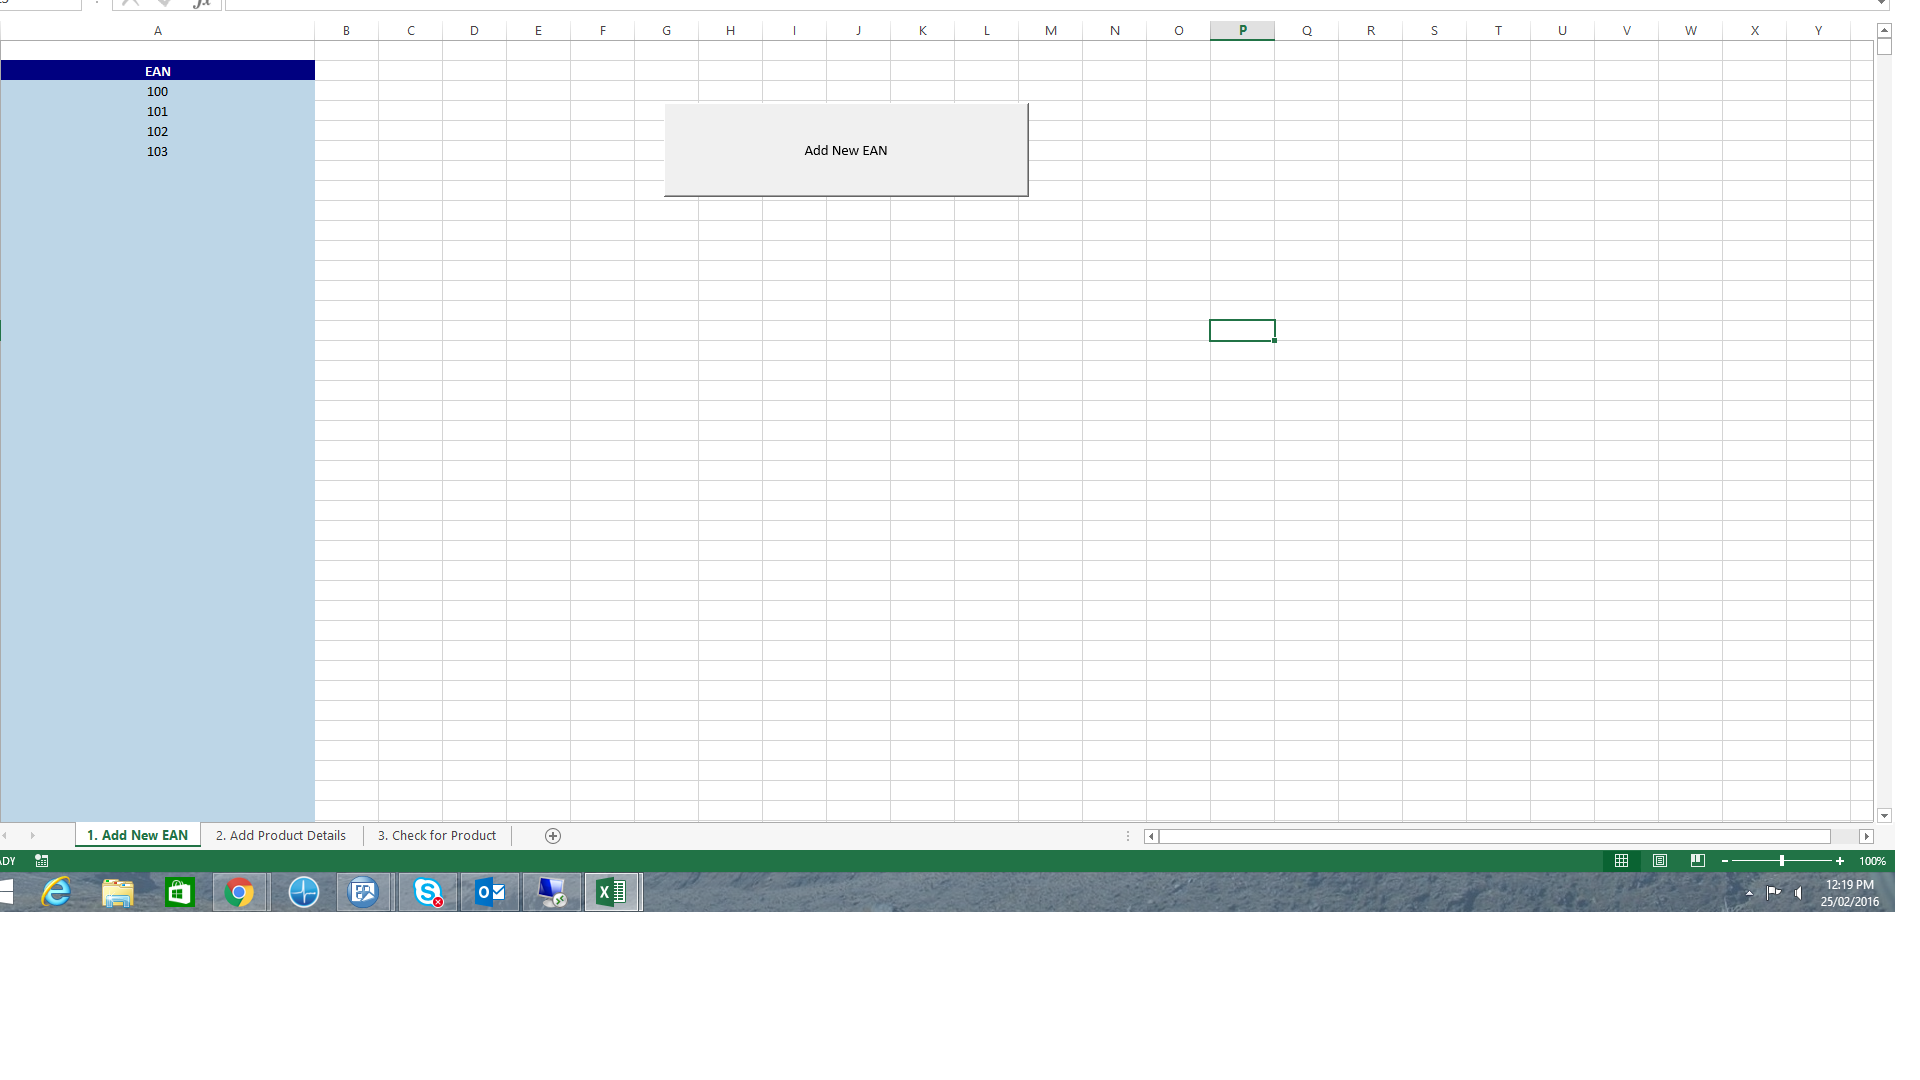
Task: Open the '3. Check for Product' sheet
Action: pos(436,835)
